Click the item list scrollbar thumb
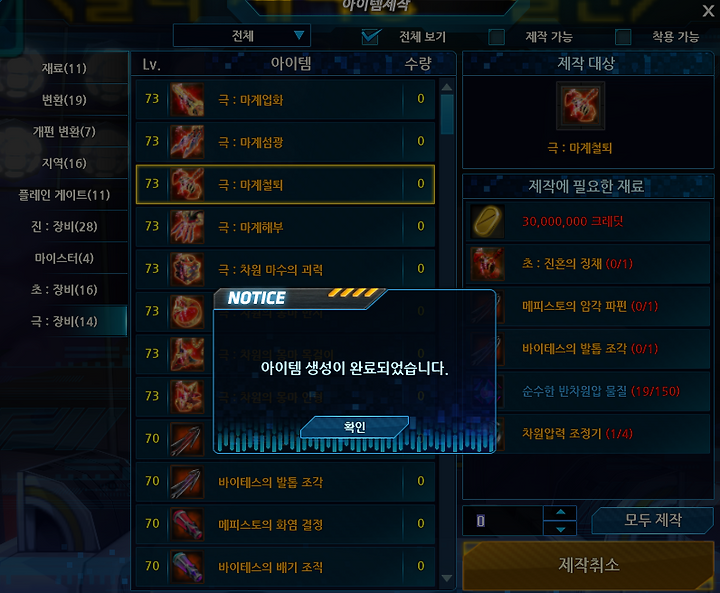The height and width of the screenshot is (593, 720). (x=447, y=114)
